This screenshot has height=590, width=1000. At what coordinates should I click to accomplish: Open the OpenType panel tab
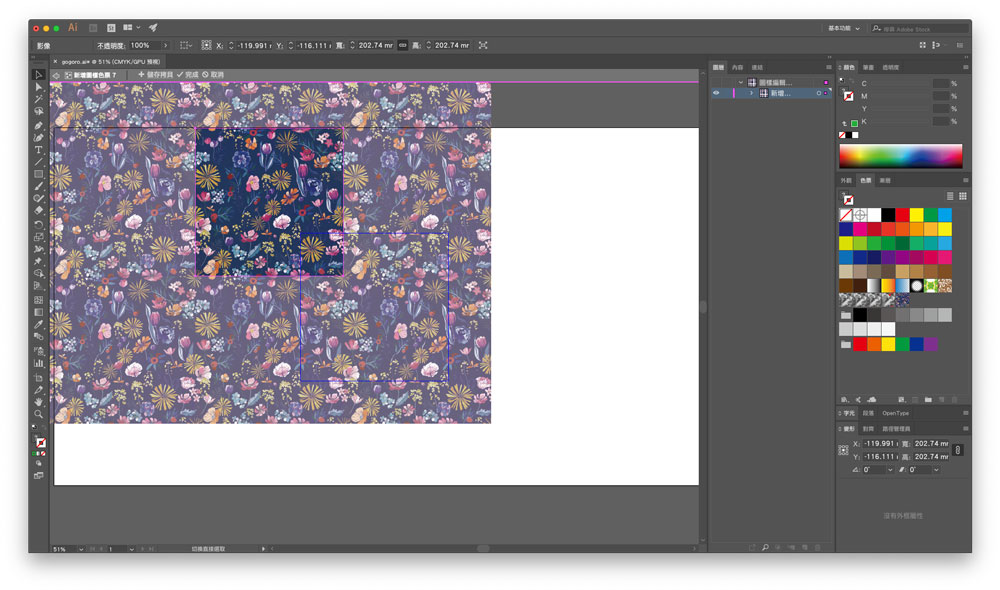[x=896, y=413]
